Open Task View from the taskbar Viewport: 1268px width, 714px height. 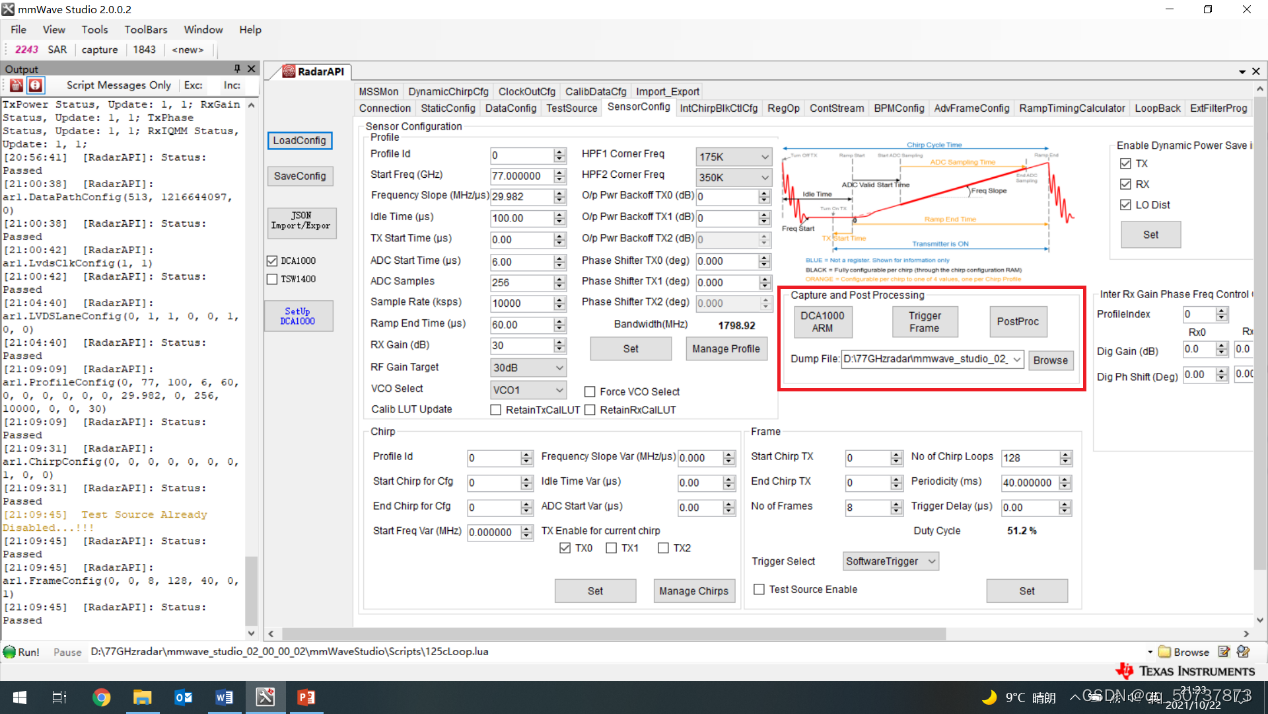coord(59,697)
